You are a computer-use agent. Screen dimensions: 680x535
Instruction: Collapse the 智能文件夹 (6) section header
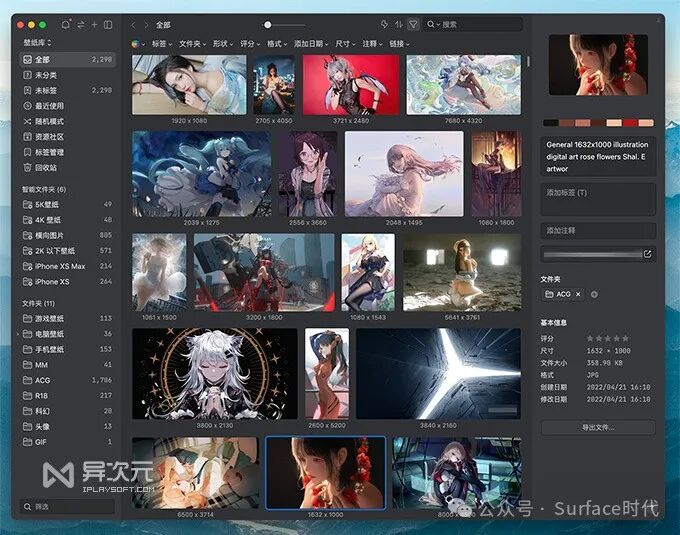pyautogui.click(x=44, y=189)
